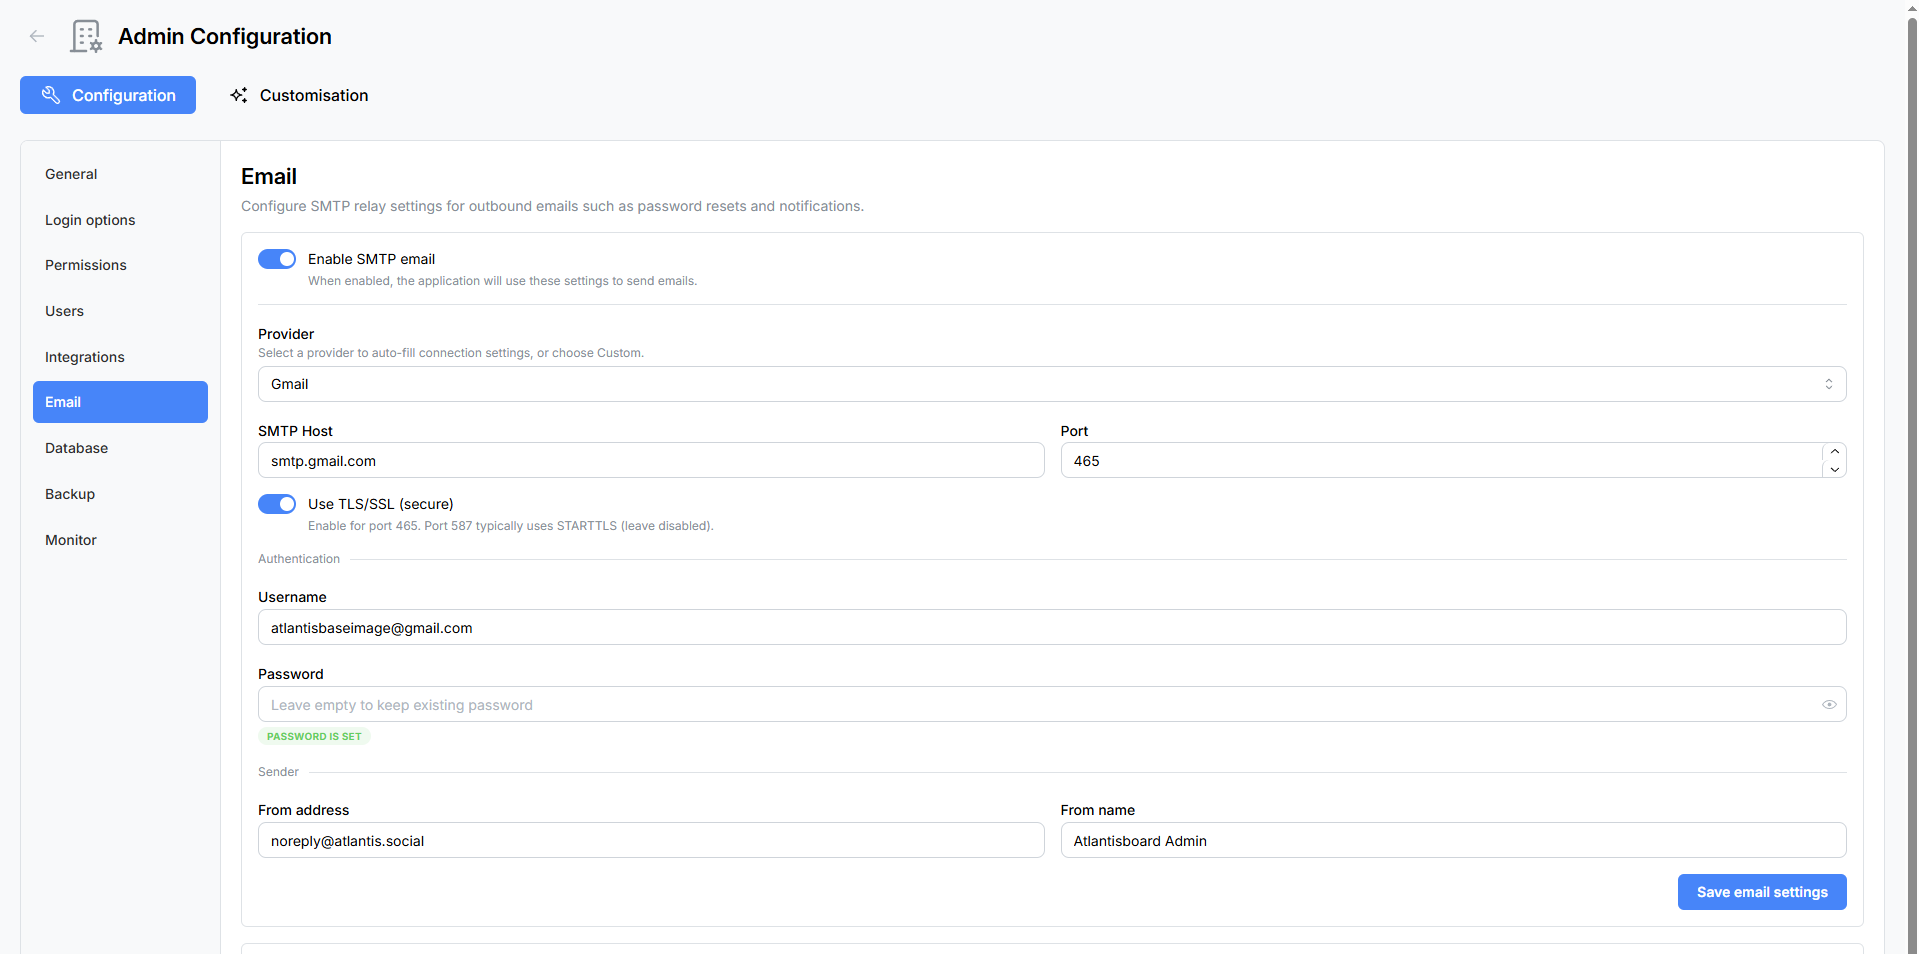Decrease port value with down arrow

click(x=1835, y=469)
